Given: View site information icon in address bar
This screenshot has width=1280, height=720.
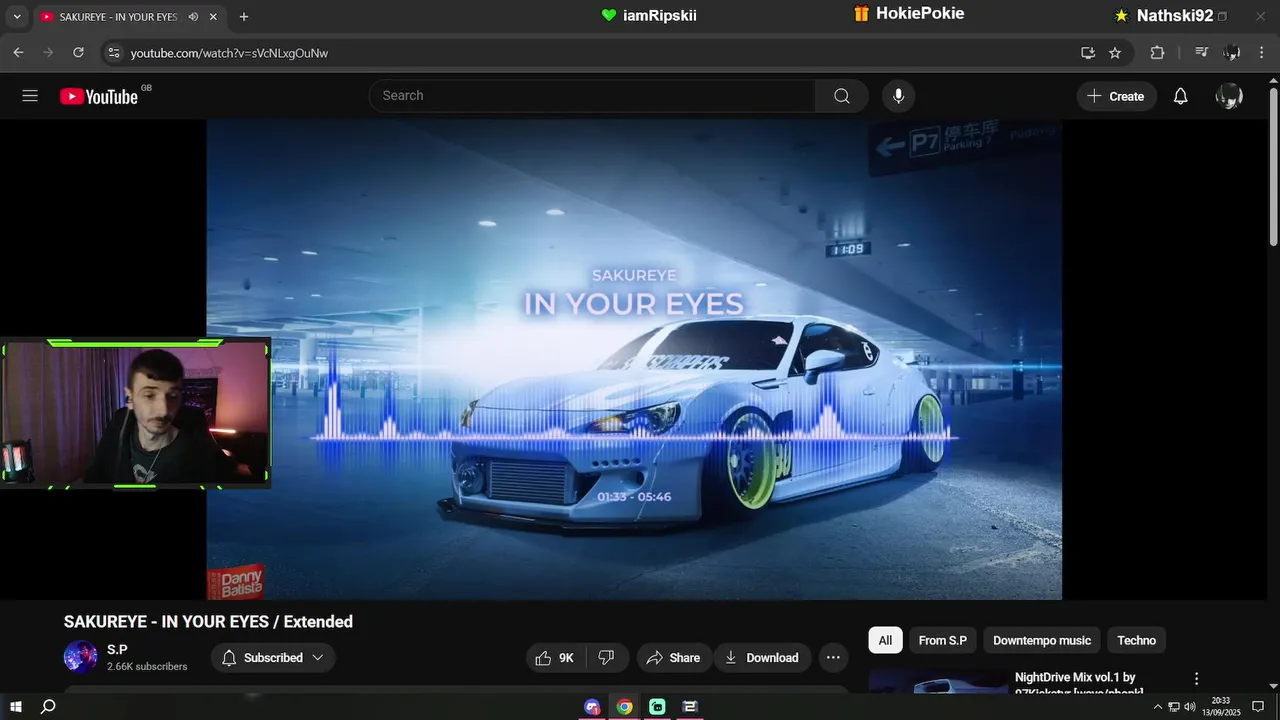Looking at the screenshot, I should [114, 53].
